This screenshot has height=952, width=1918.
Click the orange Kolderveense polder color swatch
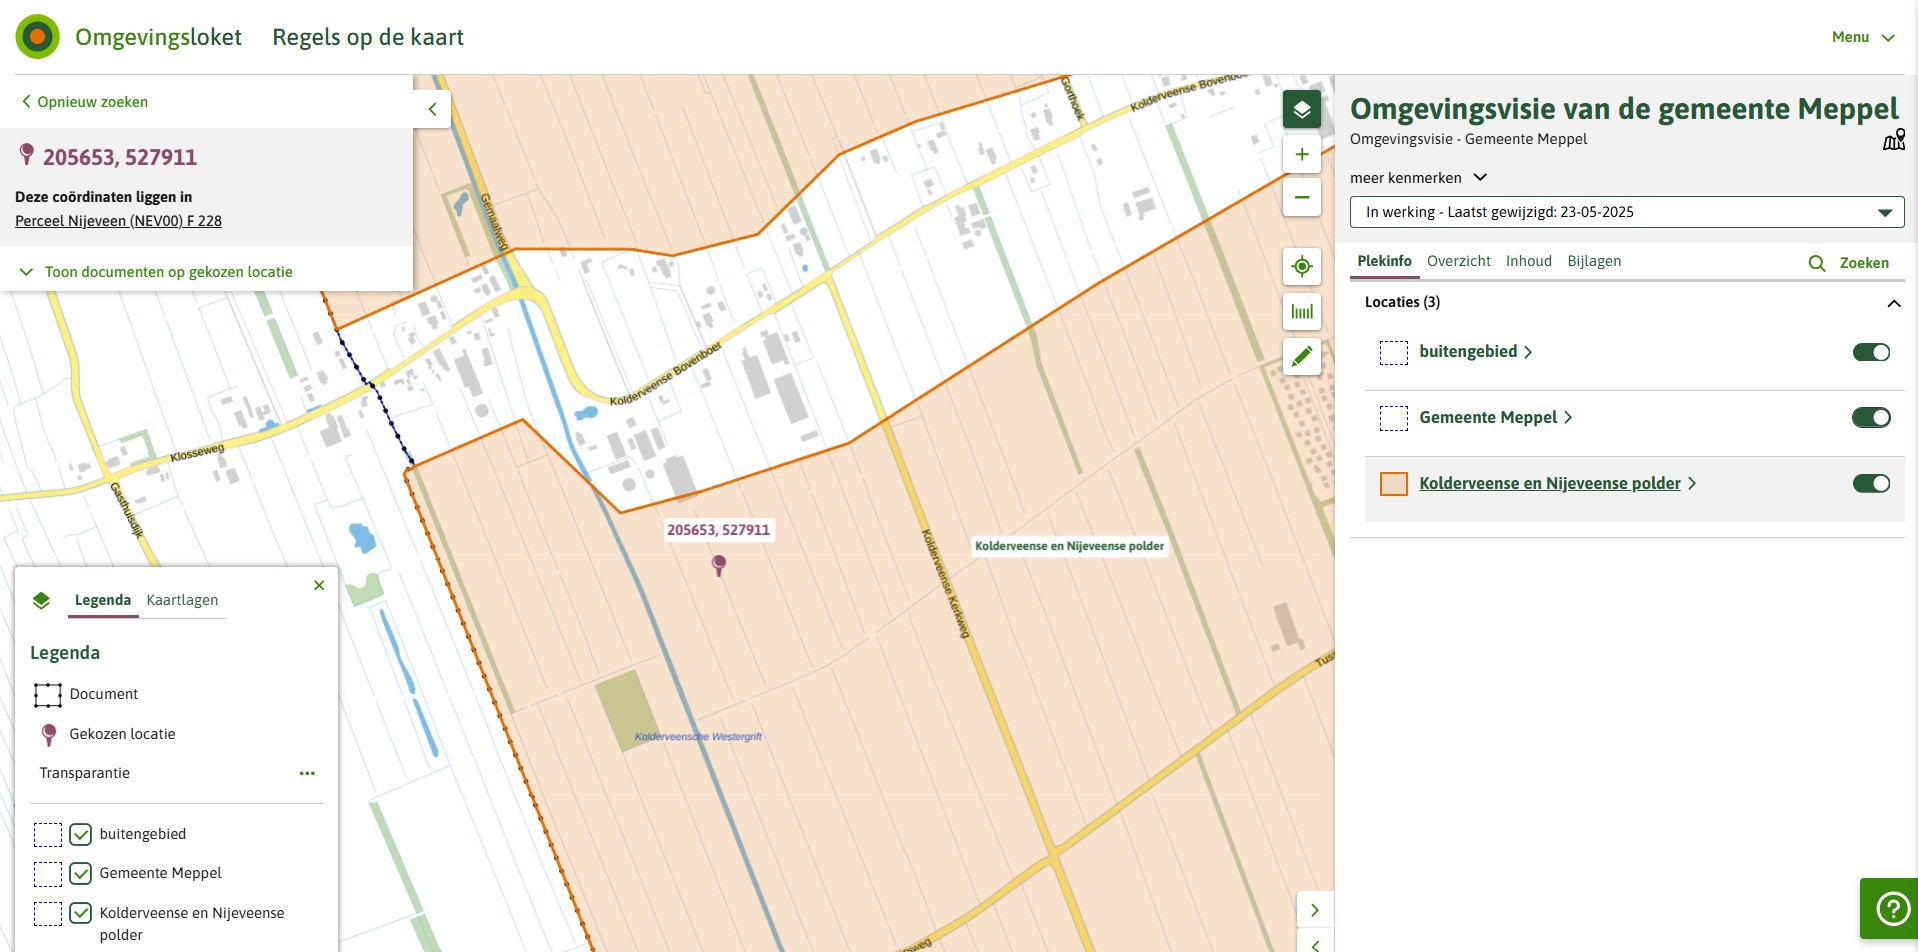1393,484
